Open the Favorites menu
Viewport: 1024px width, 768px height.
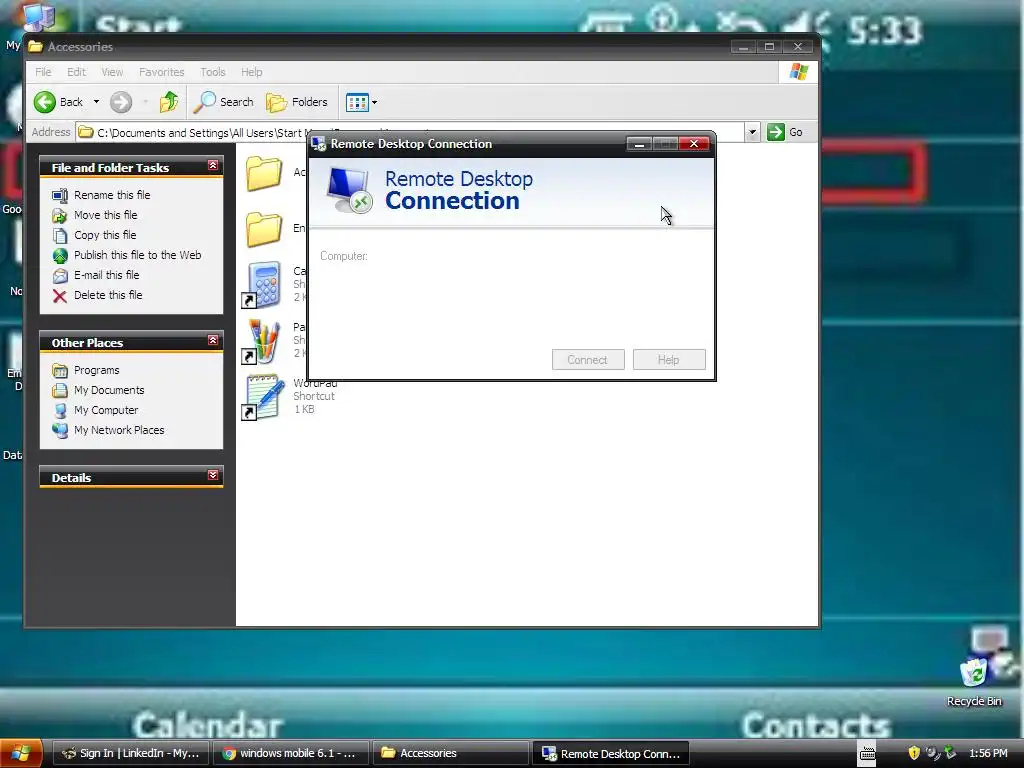(x=161, y=72)
